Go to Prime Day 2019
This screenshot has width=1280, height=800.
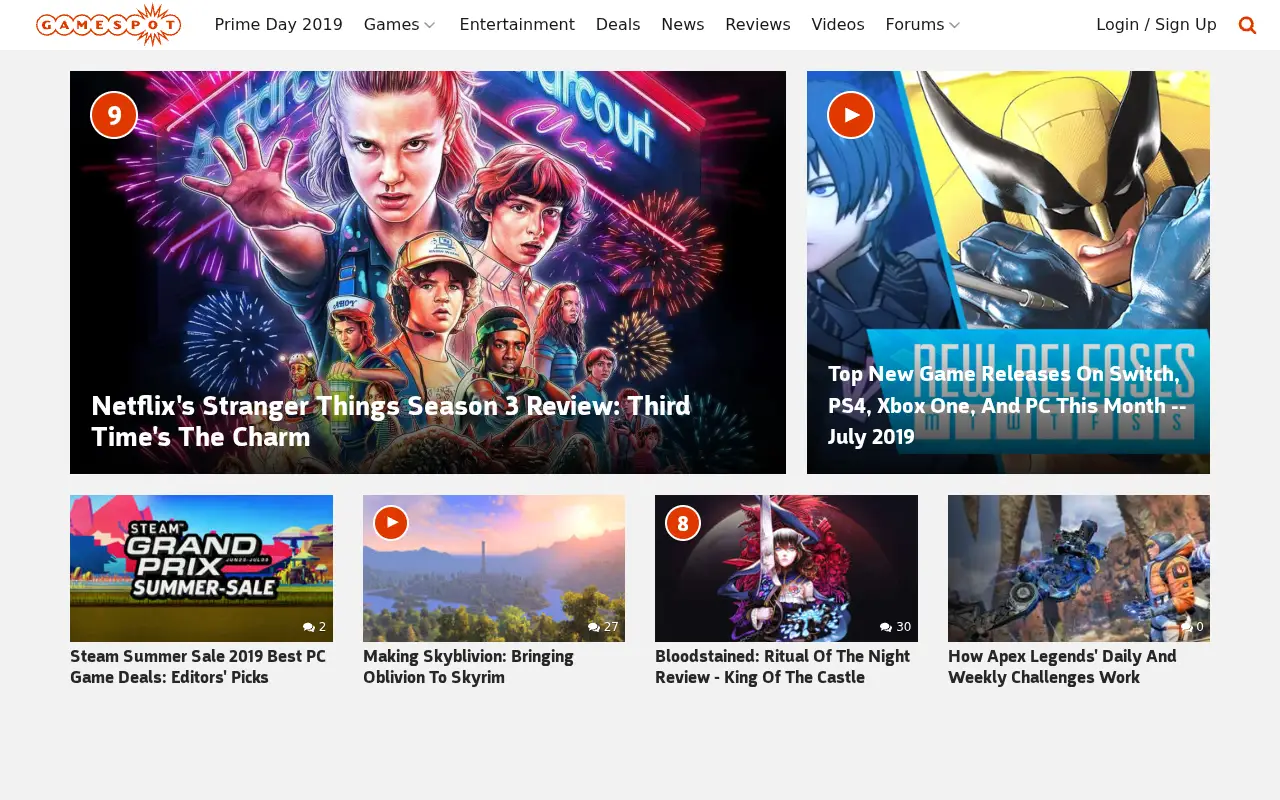click(278, 25)
